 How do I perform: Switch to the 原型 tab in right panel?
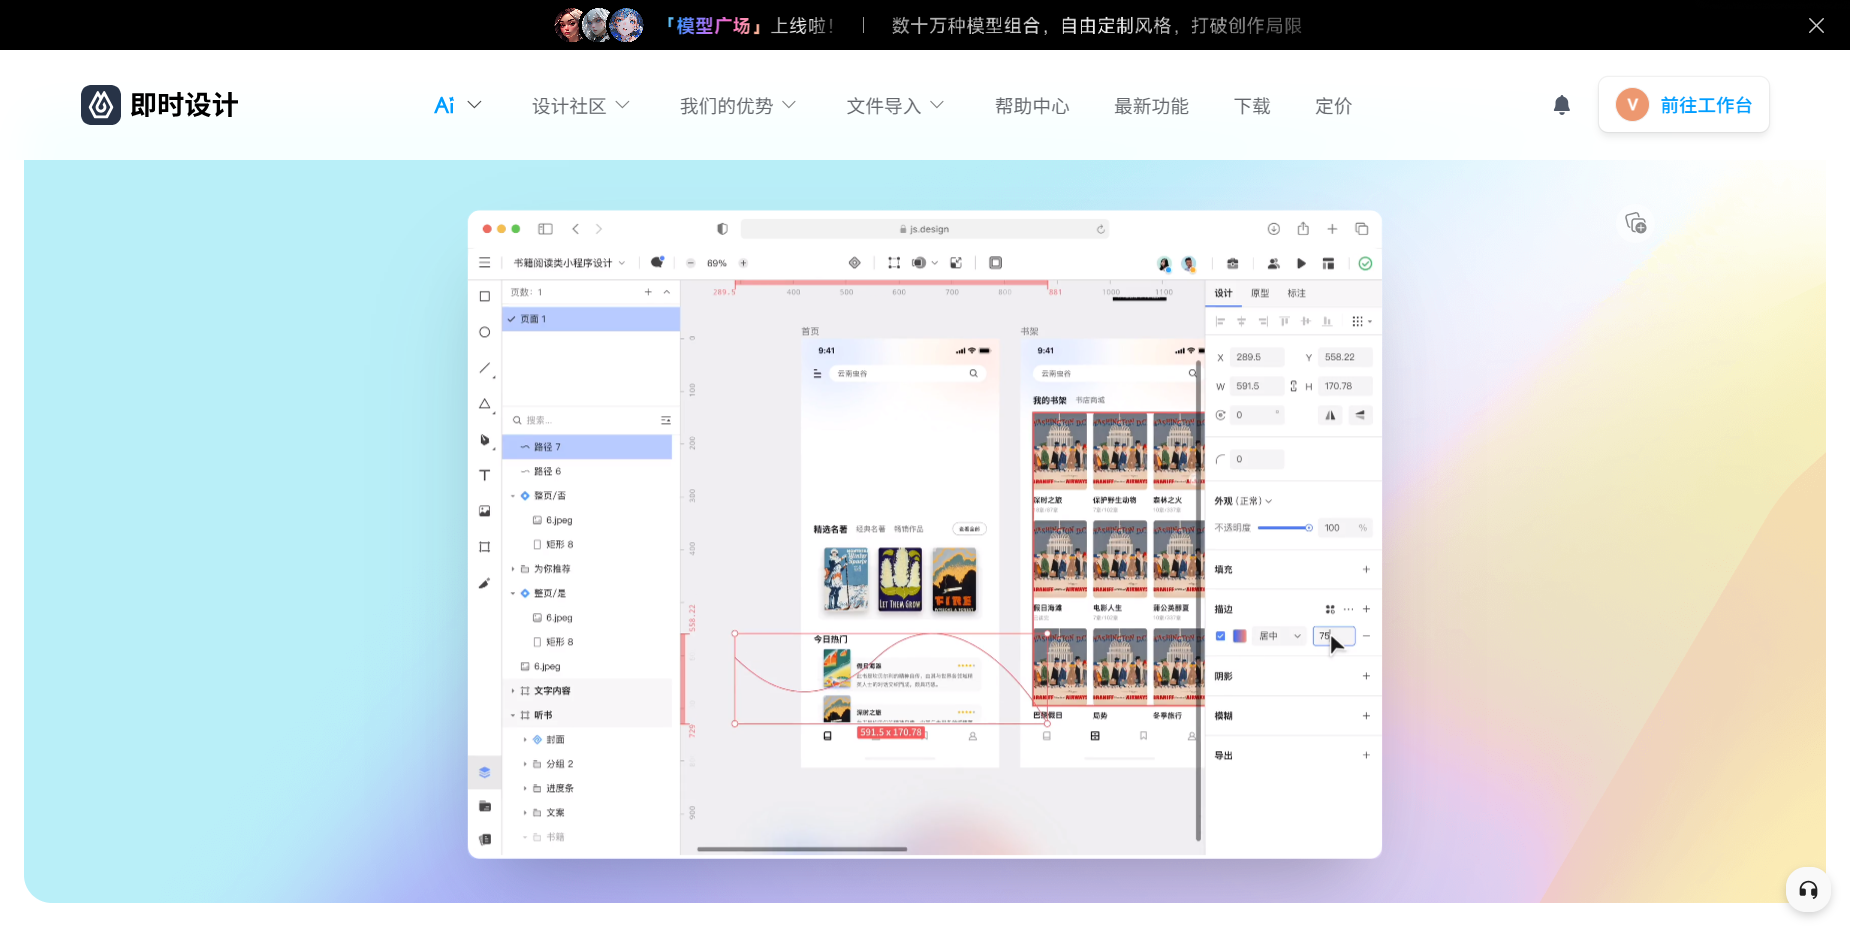(x=1260, y=293)
